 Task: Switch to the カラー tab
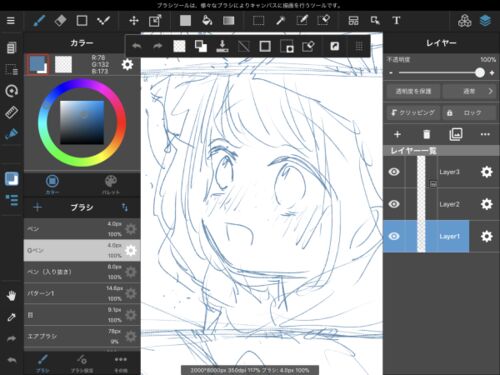coord(52,184)
